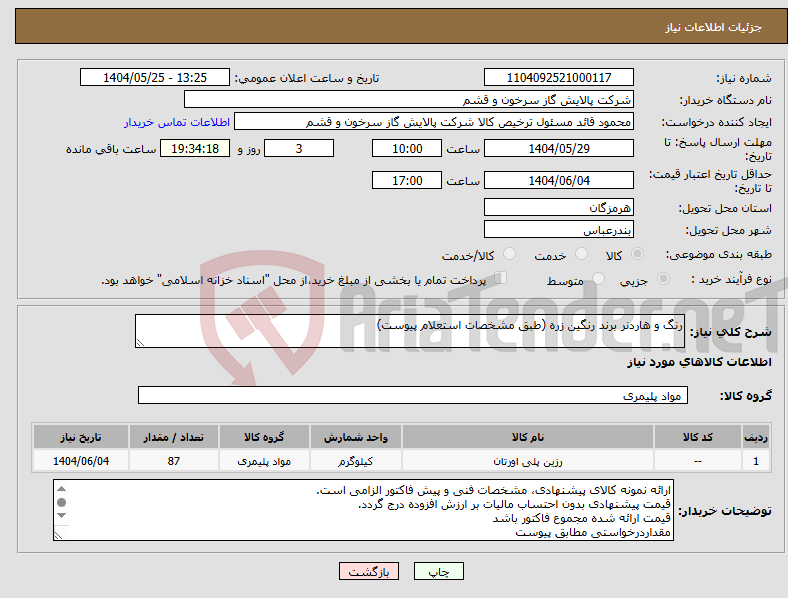This screenshot has height=598, width=788.
Task: Click the واحد شمارش column header
Action: point(355,437)
